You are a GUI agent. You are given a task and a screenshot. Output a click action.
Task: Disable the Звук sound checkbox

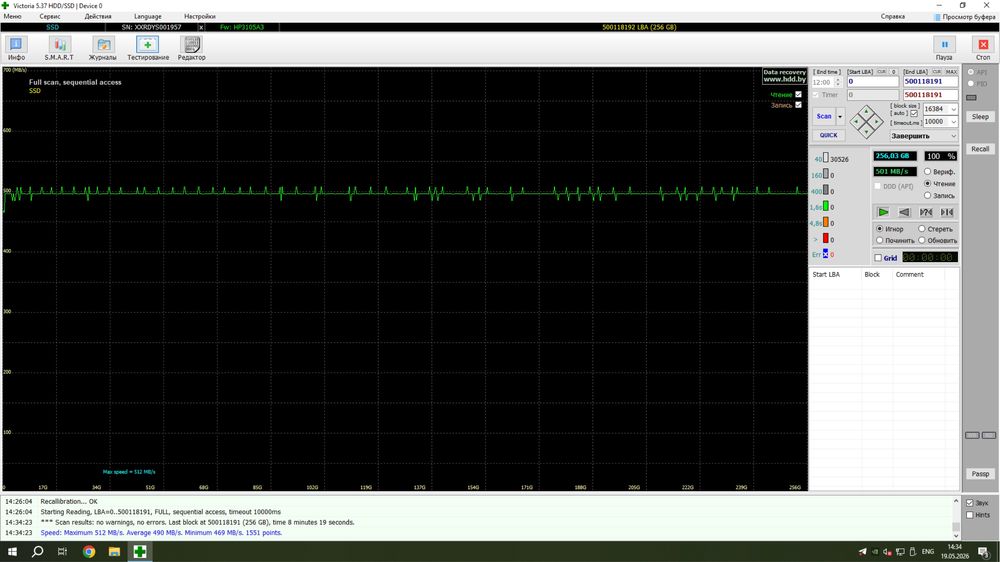(x=969, y=503)
